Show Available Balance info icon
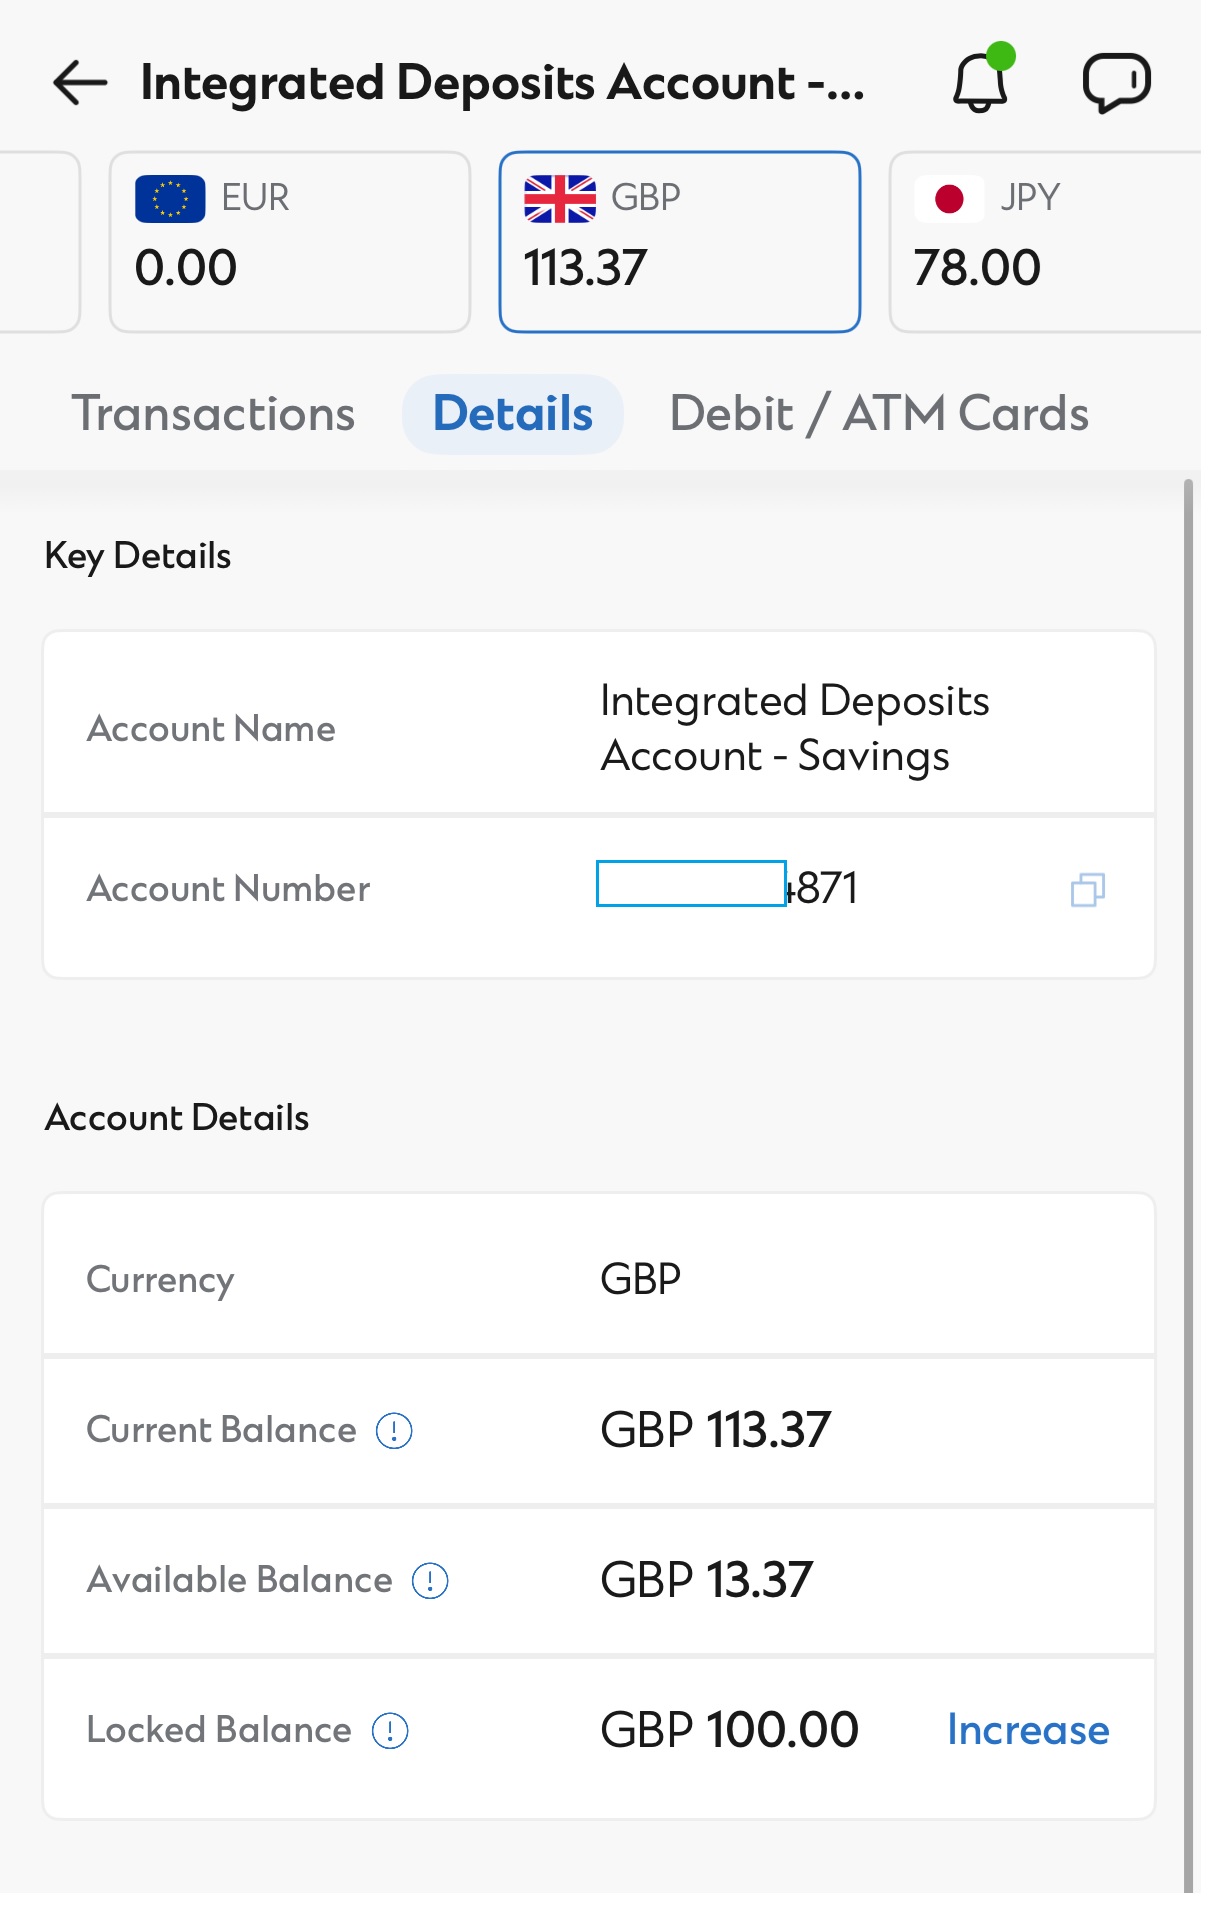Screen dimensions: 1224x1912 [x=430, y=1580]
